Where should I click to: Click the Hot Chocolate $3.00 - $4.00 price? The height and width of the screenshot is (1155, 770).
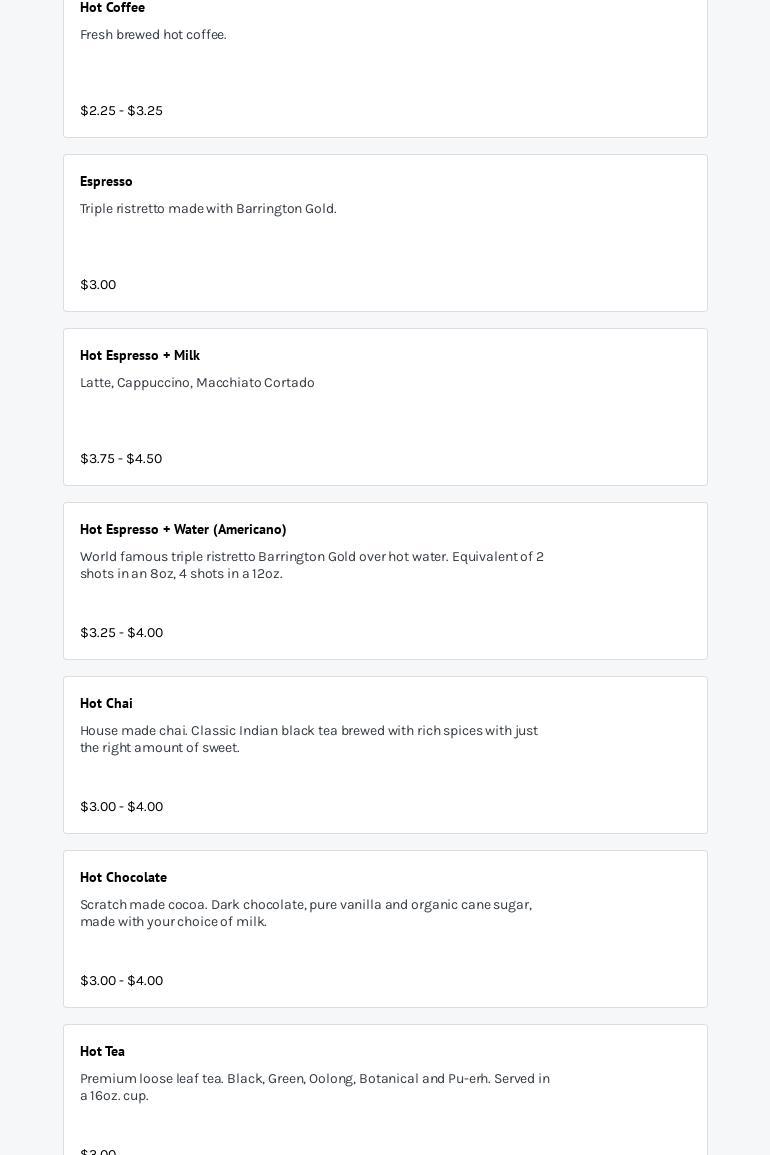[121, 981]
